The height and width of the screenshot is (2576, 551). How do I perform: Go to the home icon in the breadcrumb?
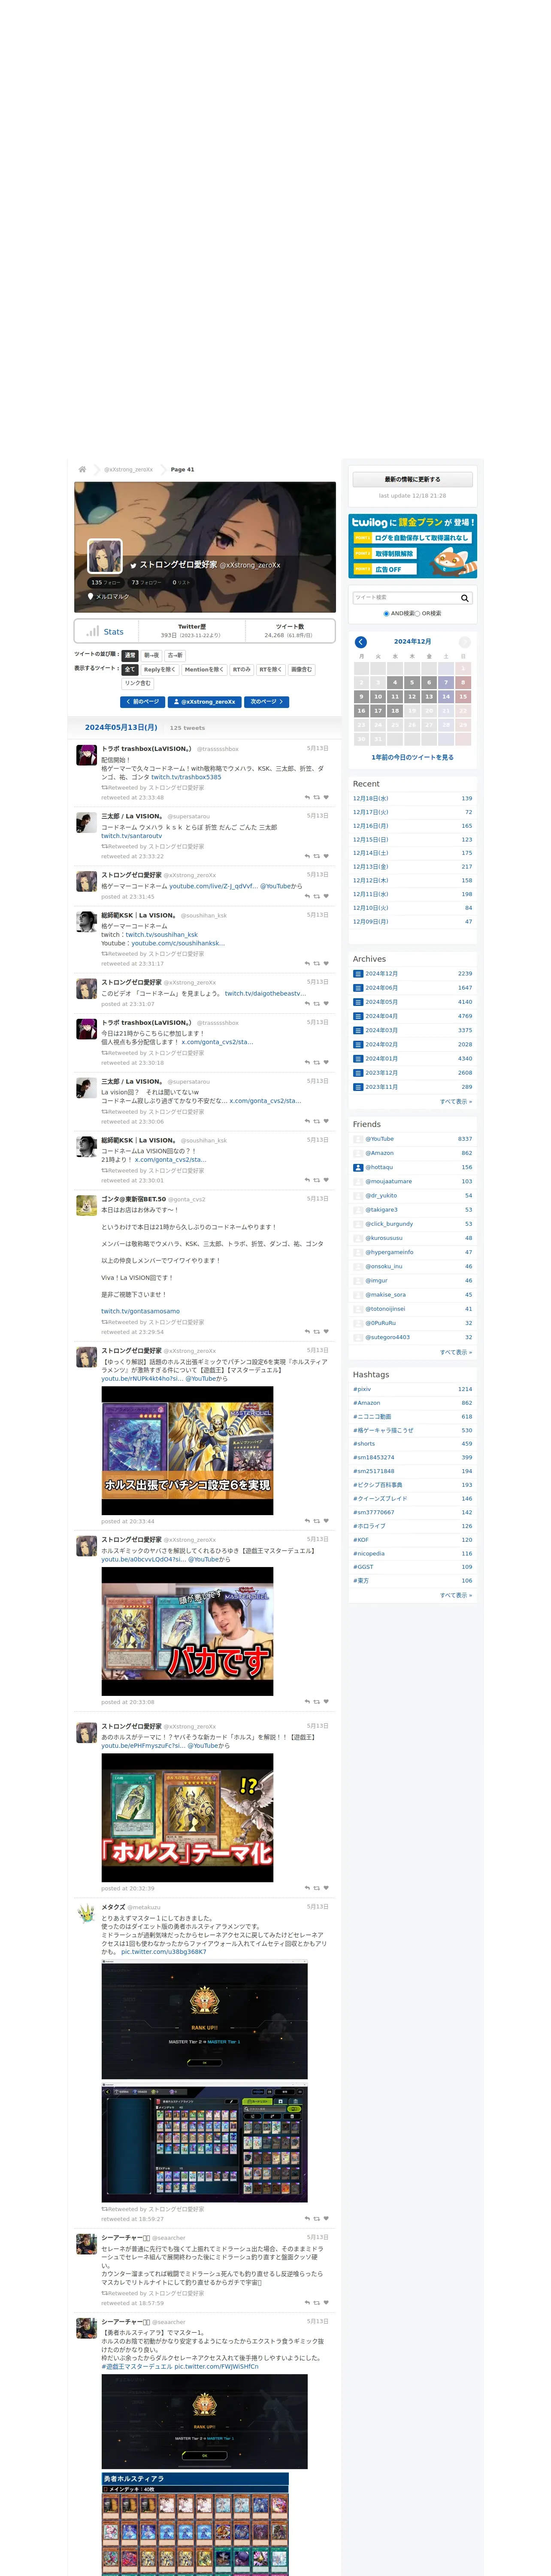point(82,469)
